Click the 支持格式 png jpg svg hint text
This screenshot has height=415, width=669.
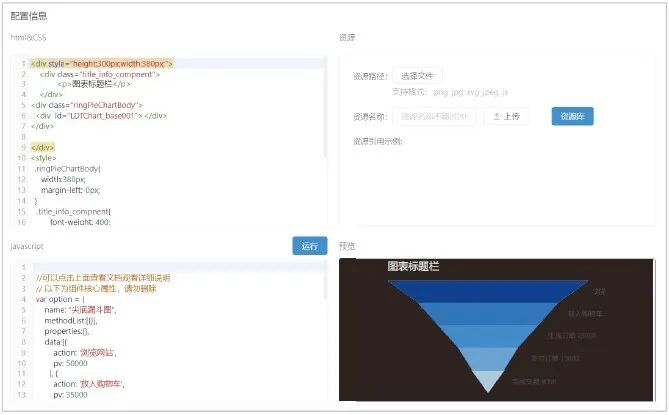point(450,92)
